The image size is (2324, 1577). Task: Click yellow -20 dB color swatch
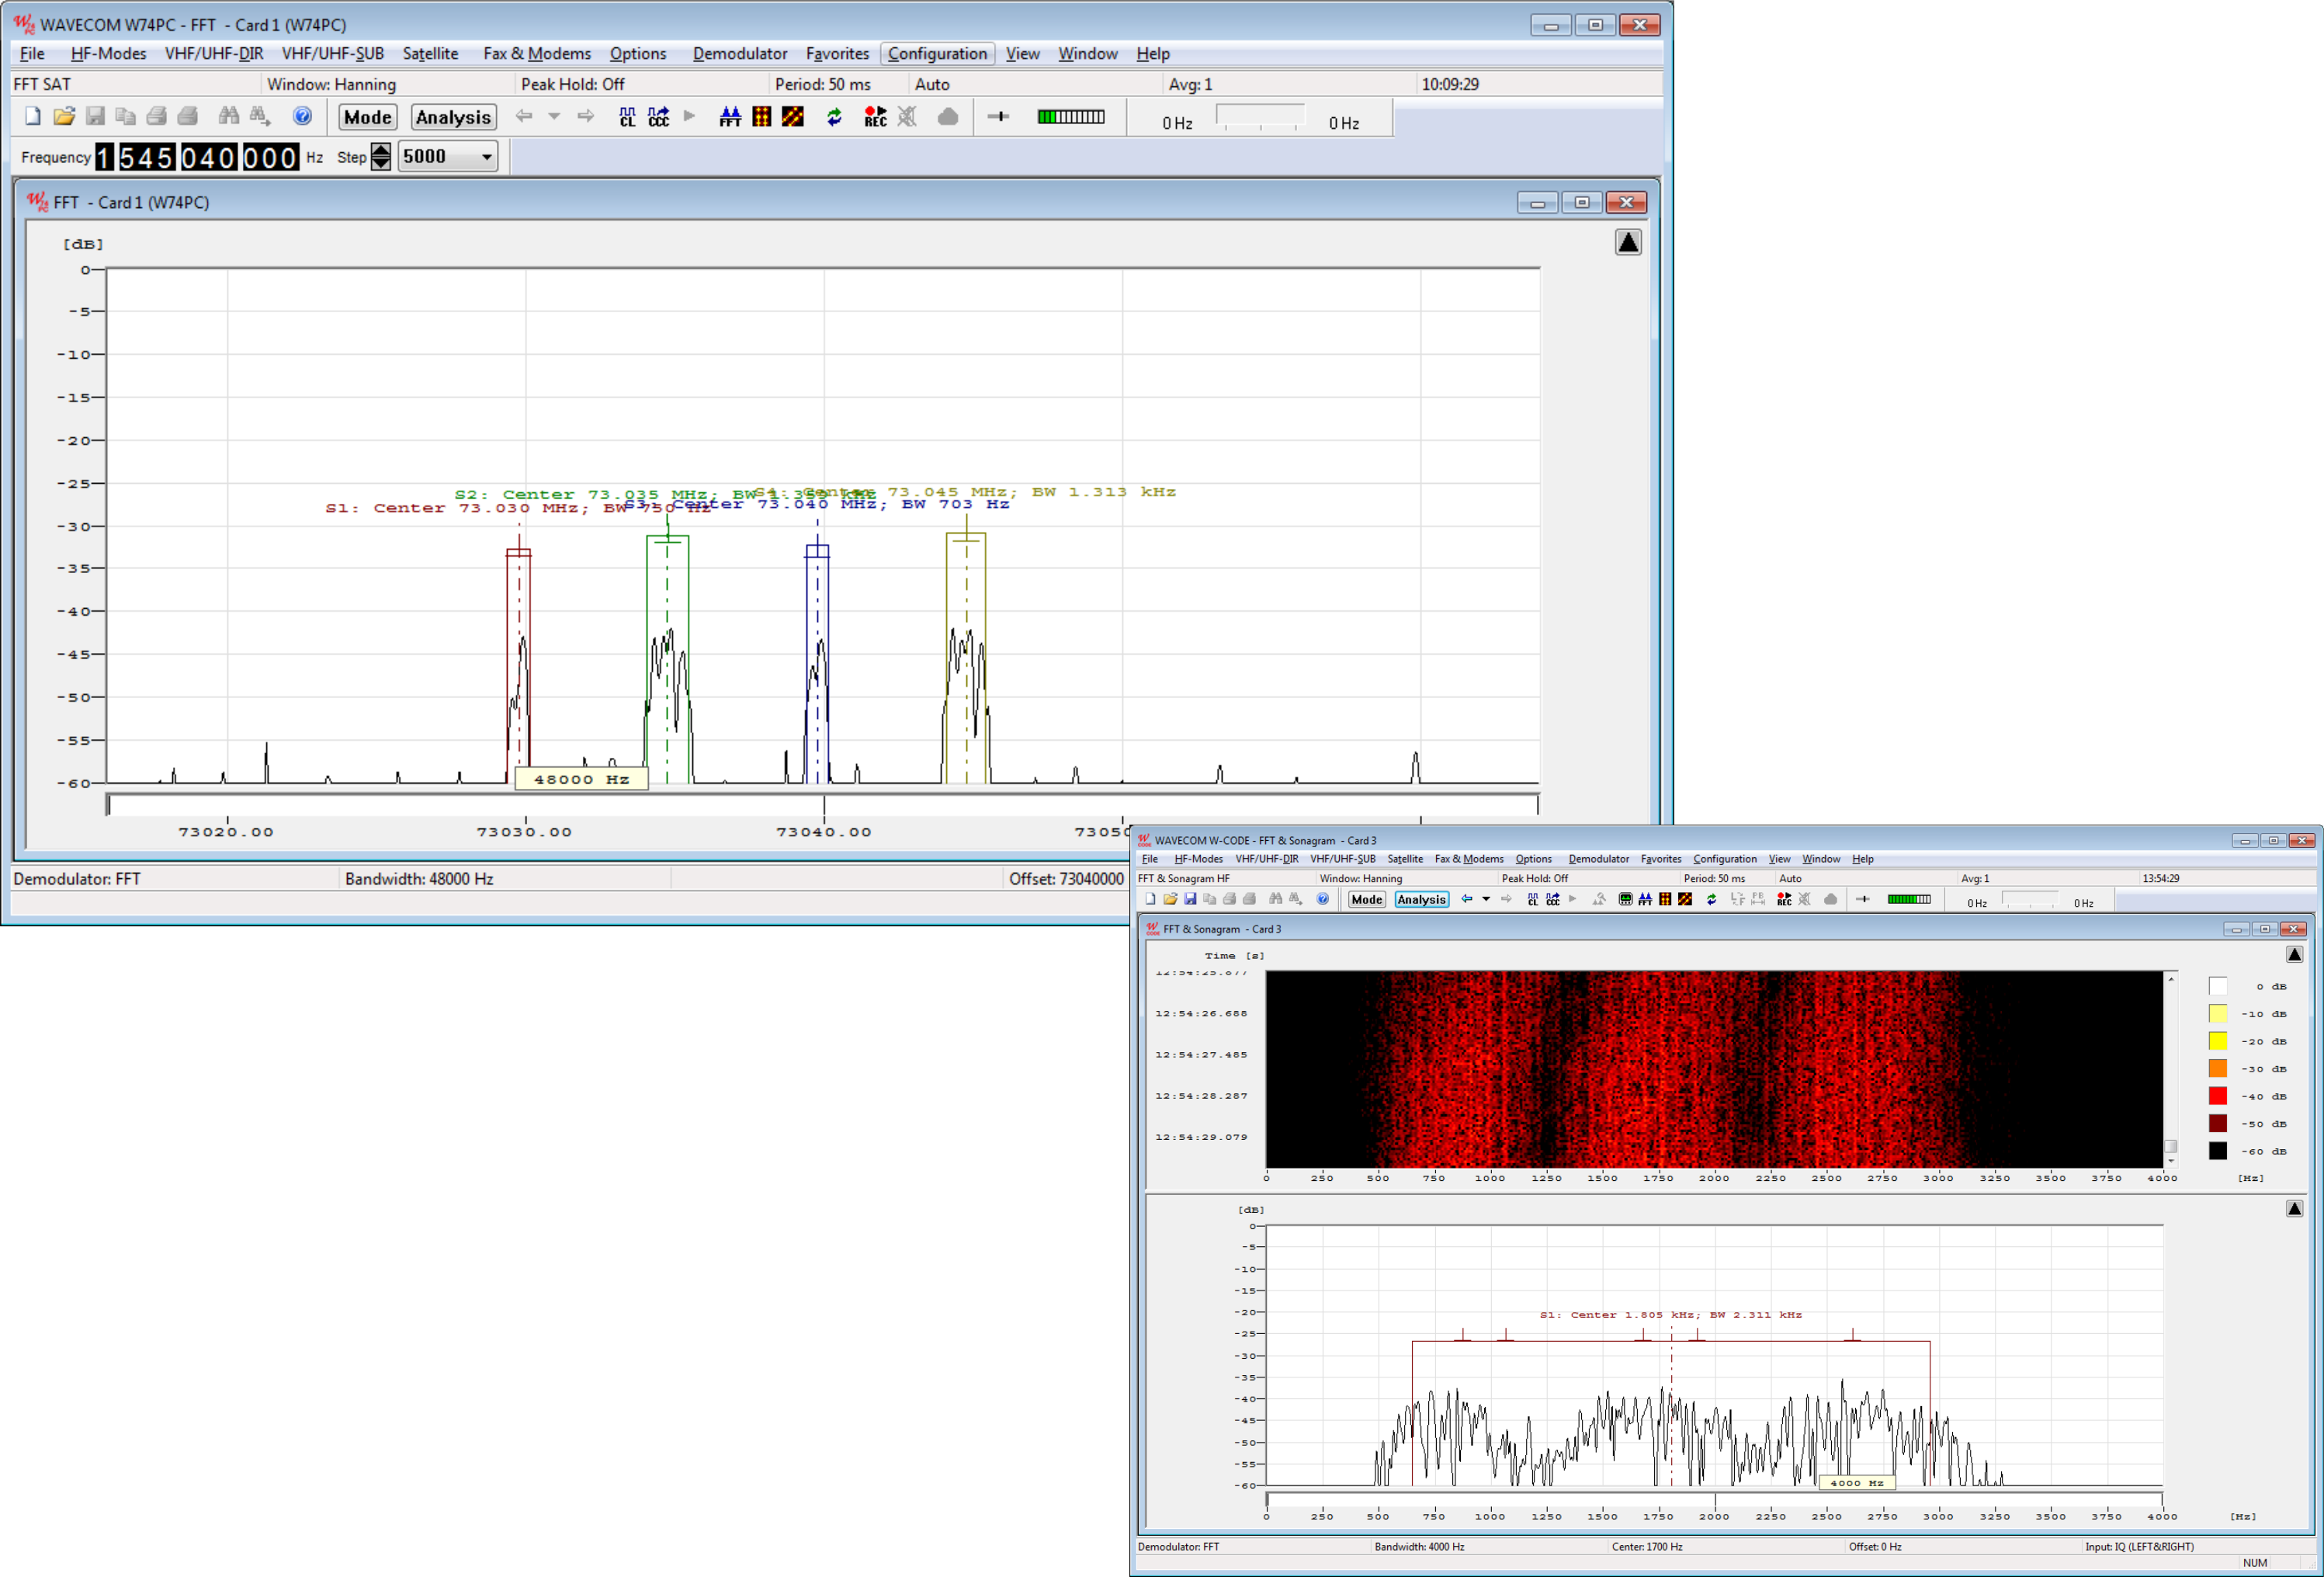[2218, 1041]
